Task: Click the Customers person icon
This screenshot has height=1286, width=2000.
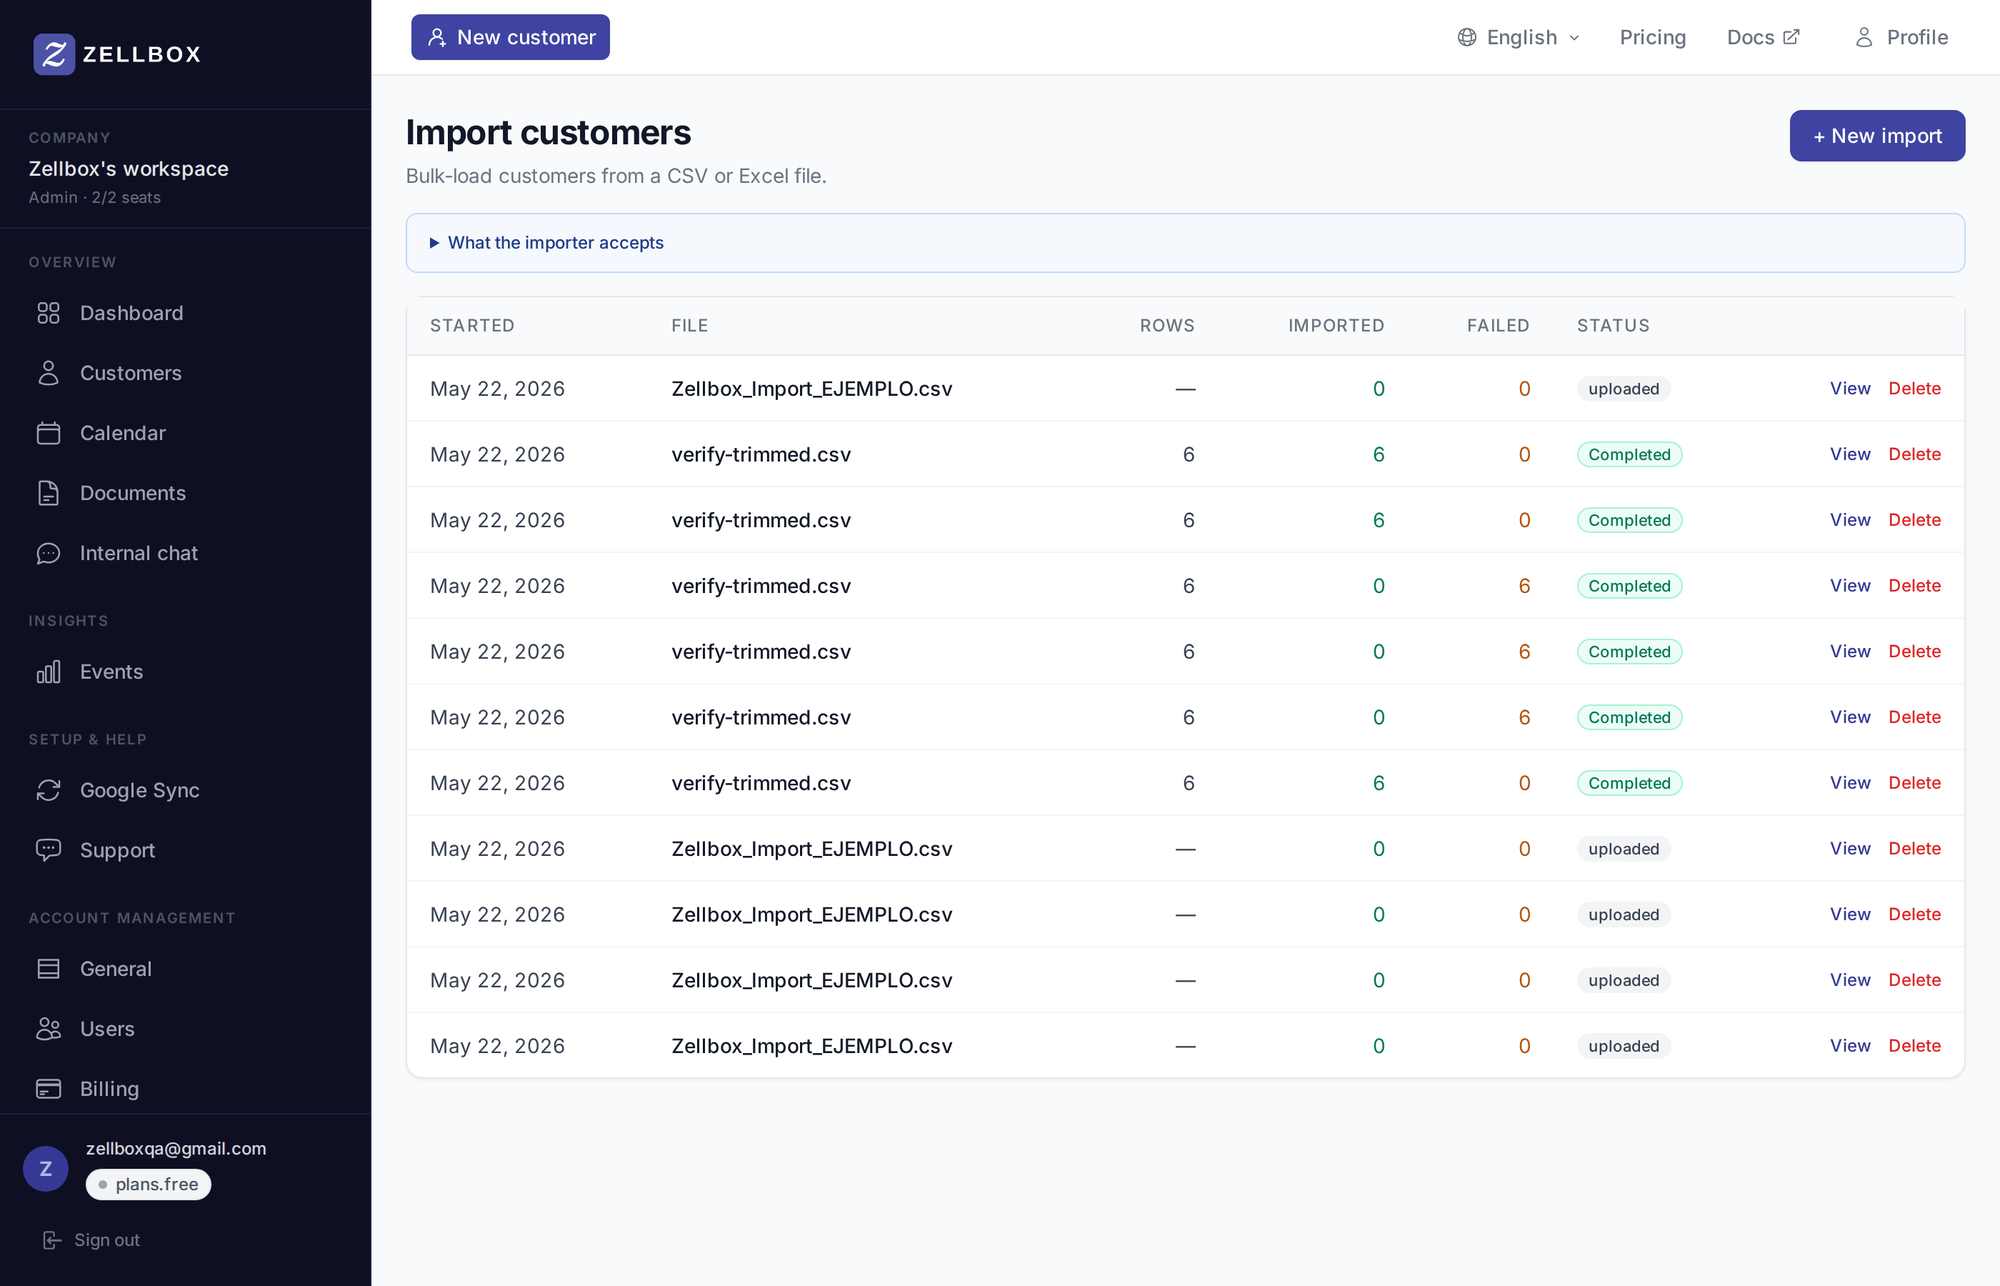Action: [x=48, y=373]
